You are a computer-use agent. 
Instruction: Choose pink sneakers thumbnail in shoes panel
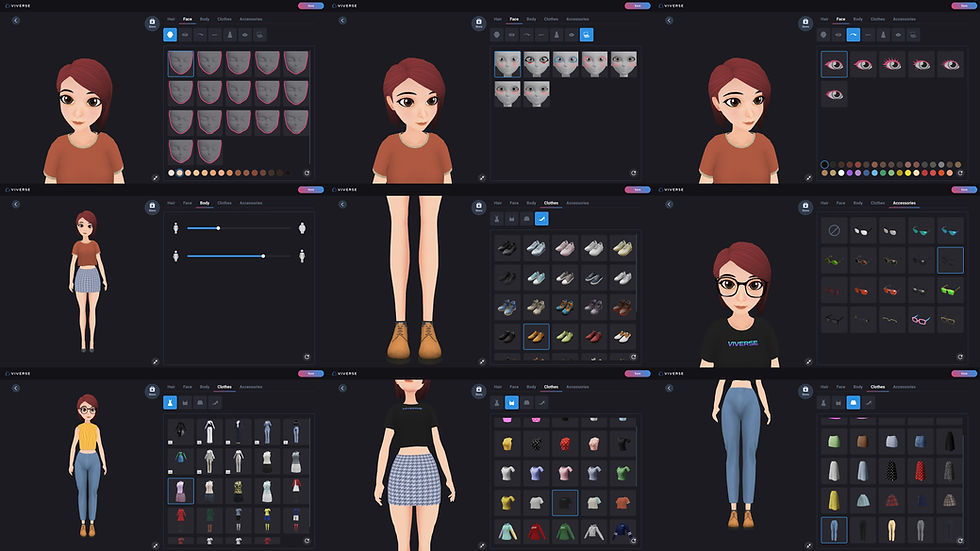pos(565,249)
